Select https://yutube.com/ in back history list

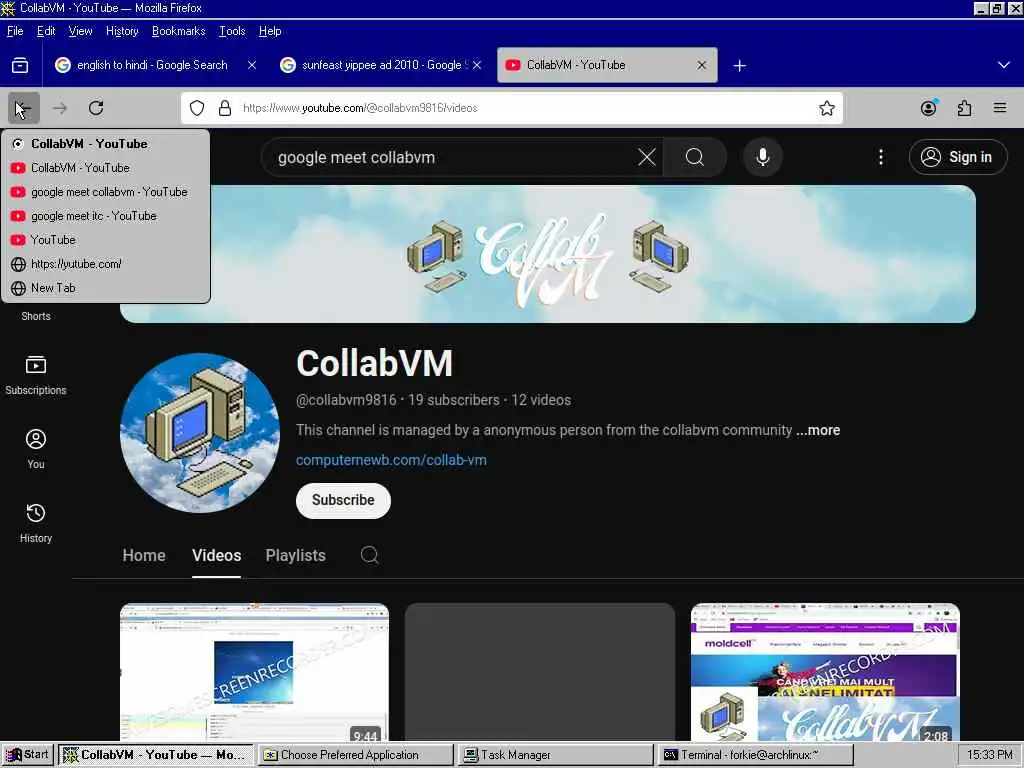tap(106, 264)
